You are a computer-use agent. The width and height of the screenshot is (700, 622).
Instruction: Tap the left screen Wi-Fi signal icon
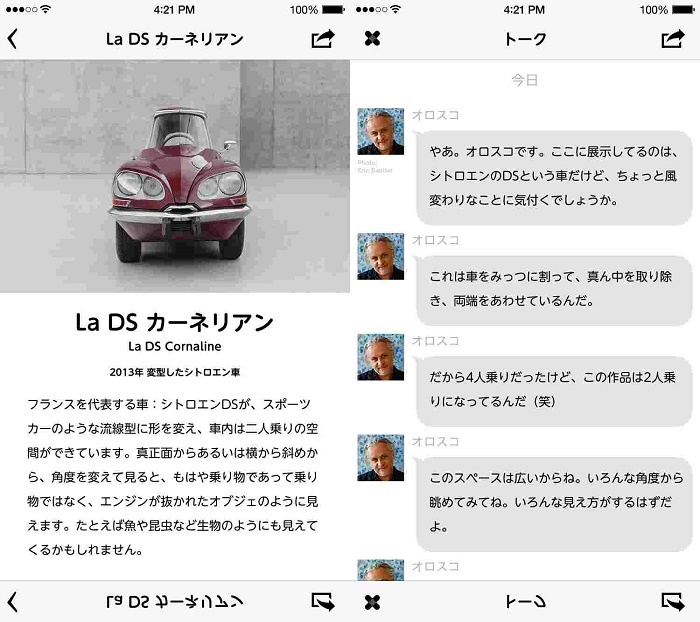click(45, 9)
